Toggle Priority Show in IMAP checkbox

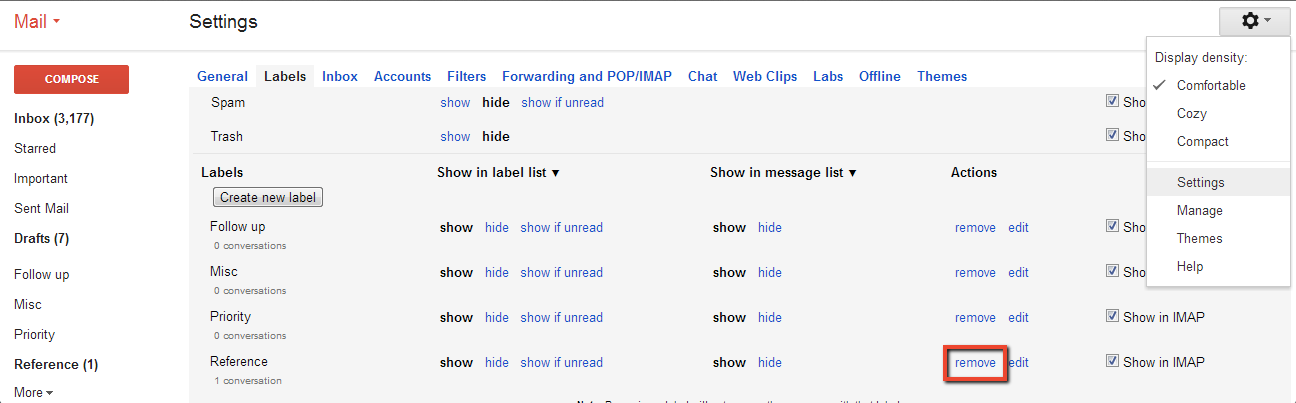tap(1112, 316)
